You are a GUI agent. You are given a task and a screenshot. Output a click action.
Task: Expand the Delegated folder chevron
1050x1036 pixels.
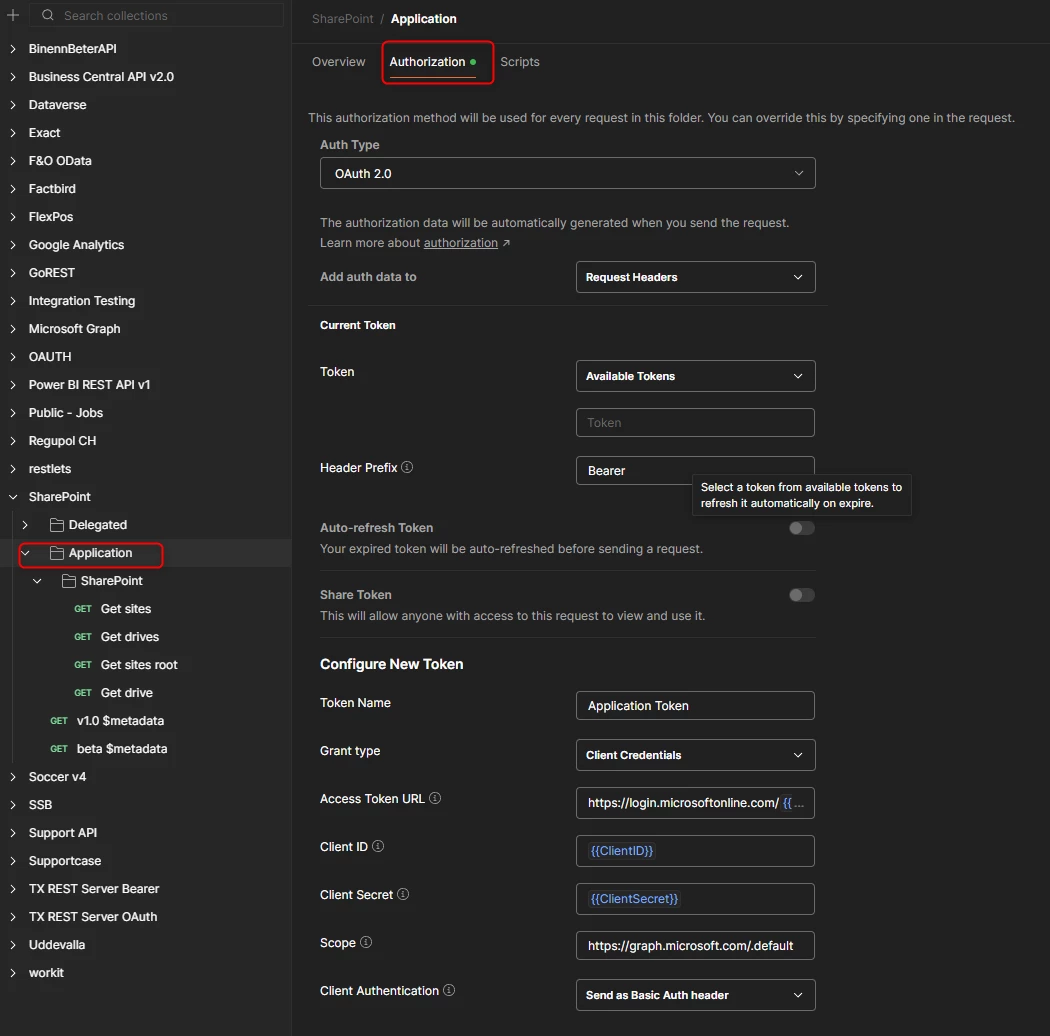click(x=25, y=525)
